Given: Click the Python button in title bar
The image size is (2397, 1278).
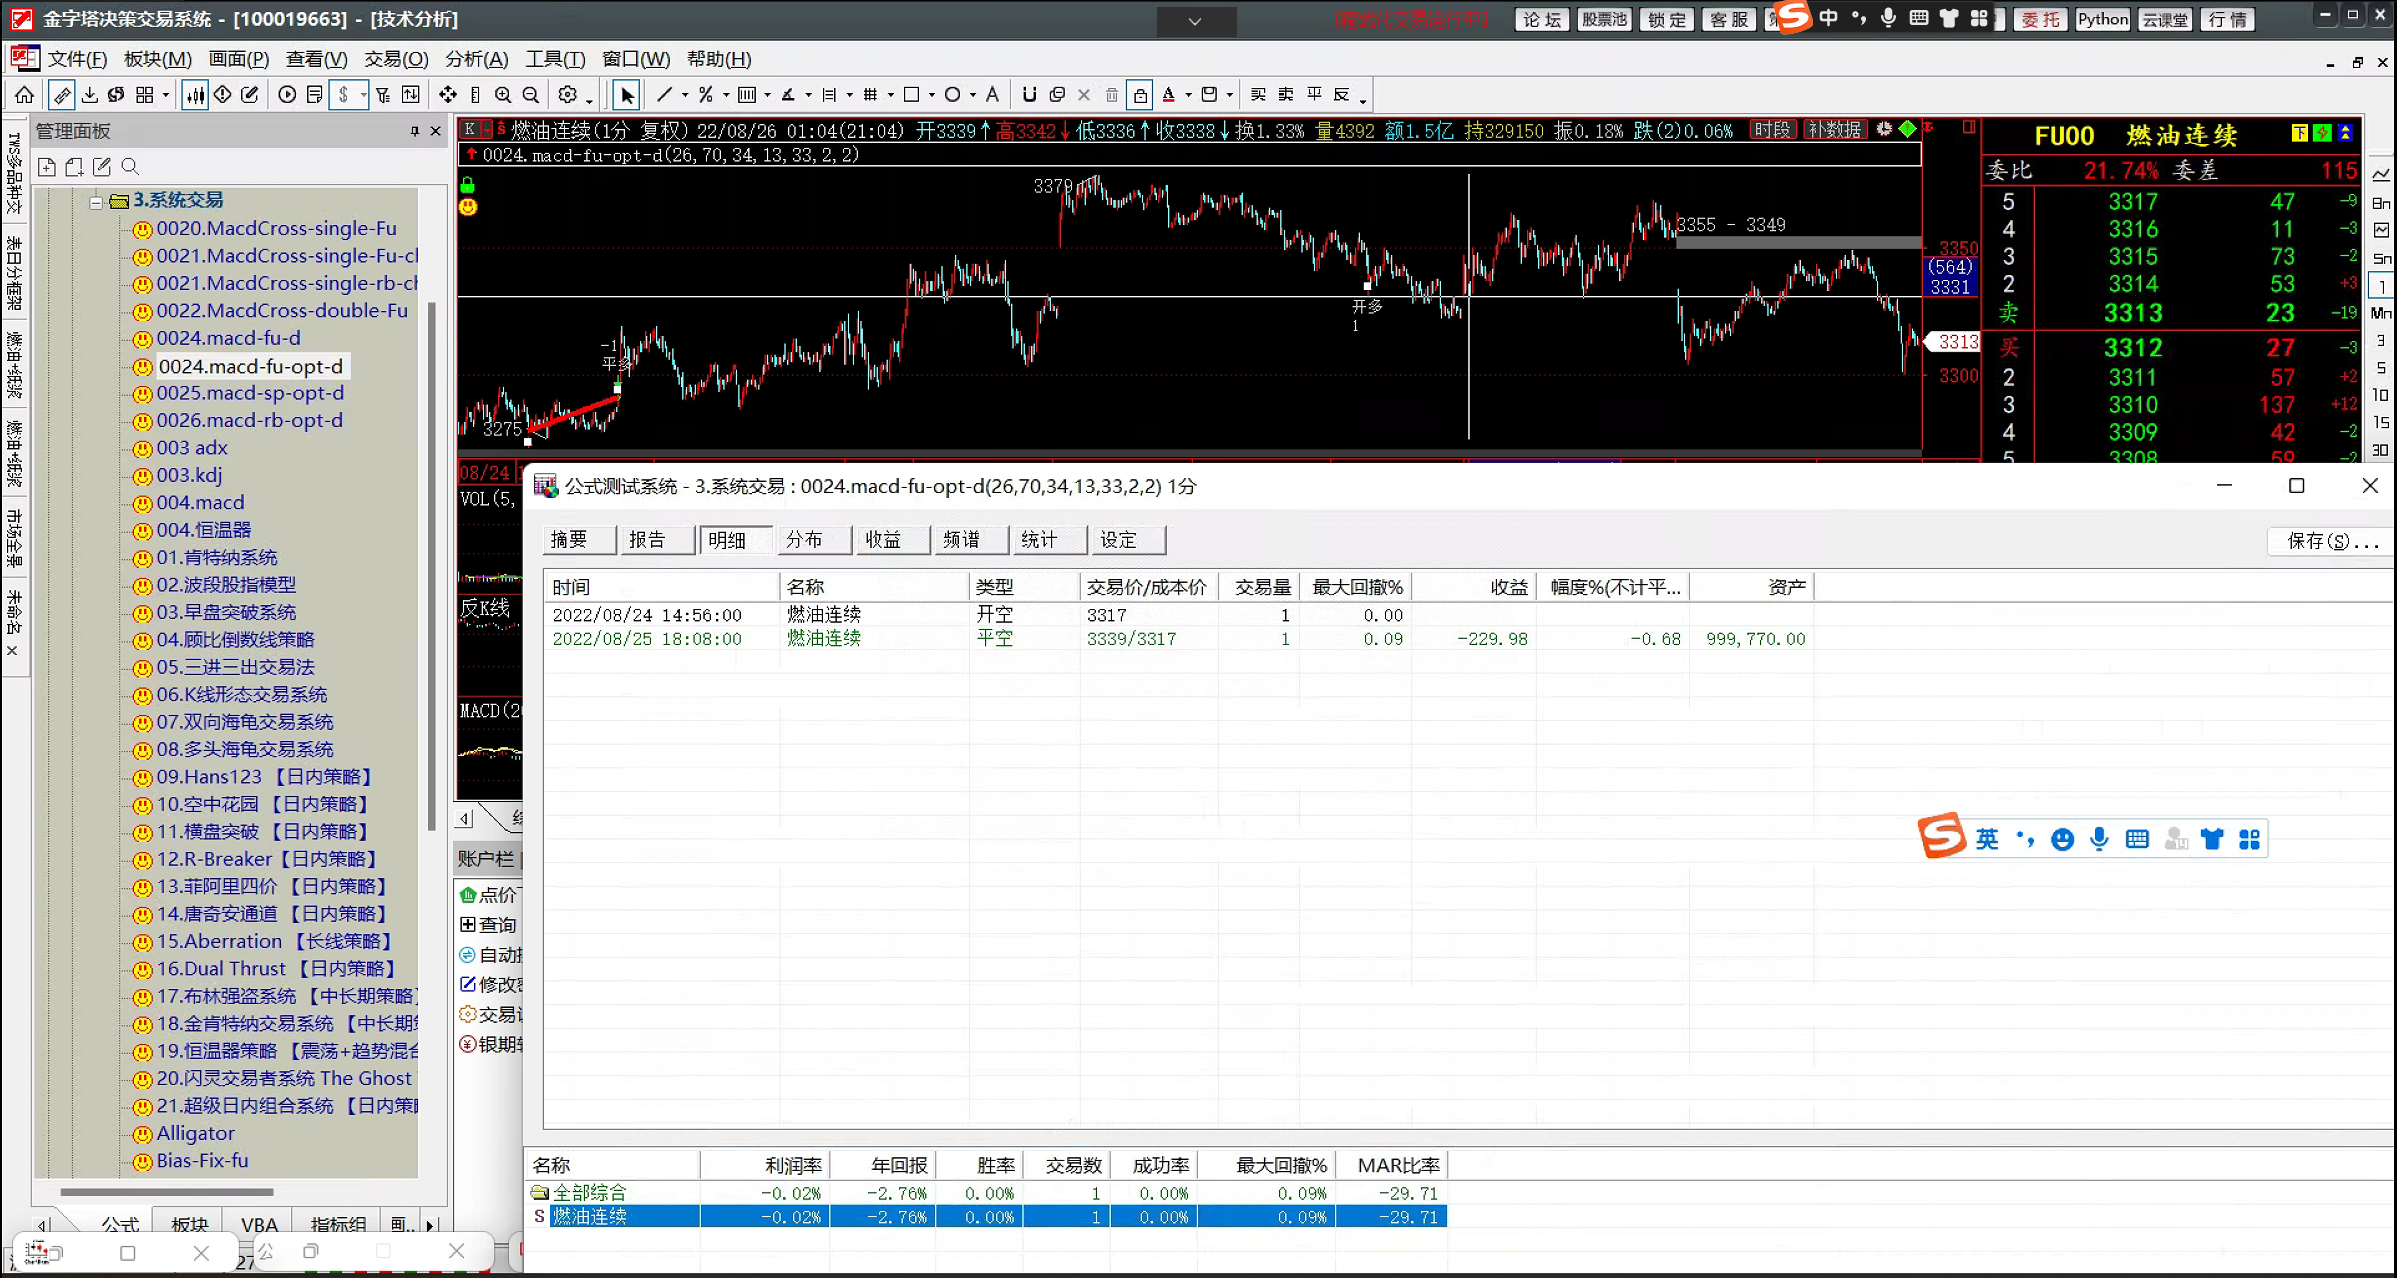Looking at the screenshot, I should [2102, 19].
